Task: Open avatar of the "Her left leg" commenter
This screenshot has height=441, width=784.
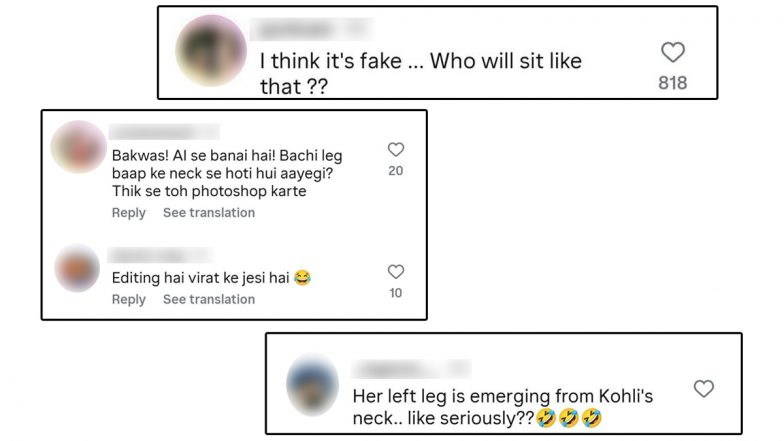Action: pyautogui.click(x=312, y=384)
